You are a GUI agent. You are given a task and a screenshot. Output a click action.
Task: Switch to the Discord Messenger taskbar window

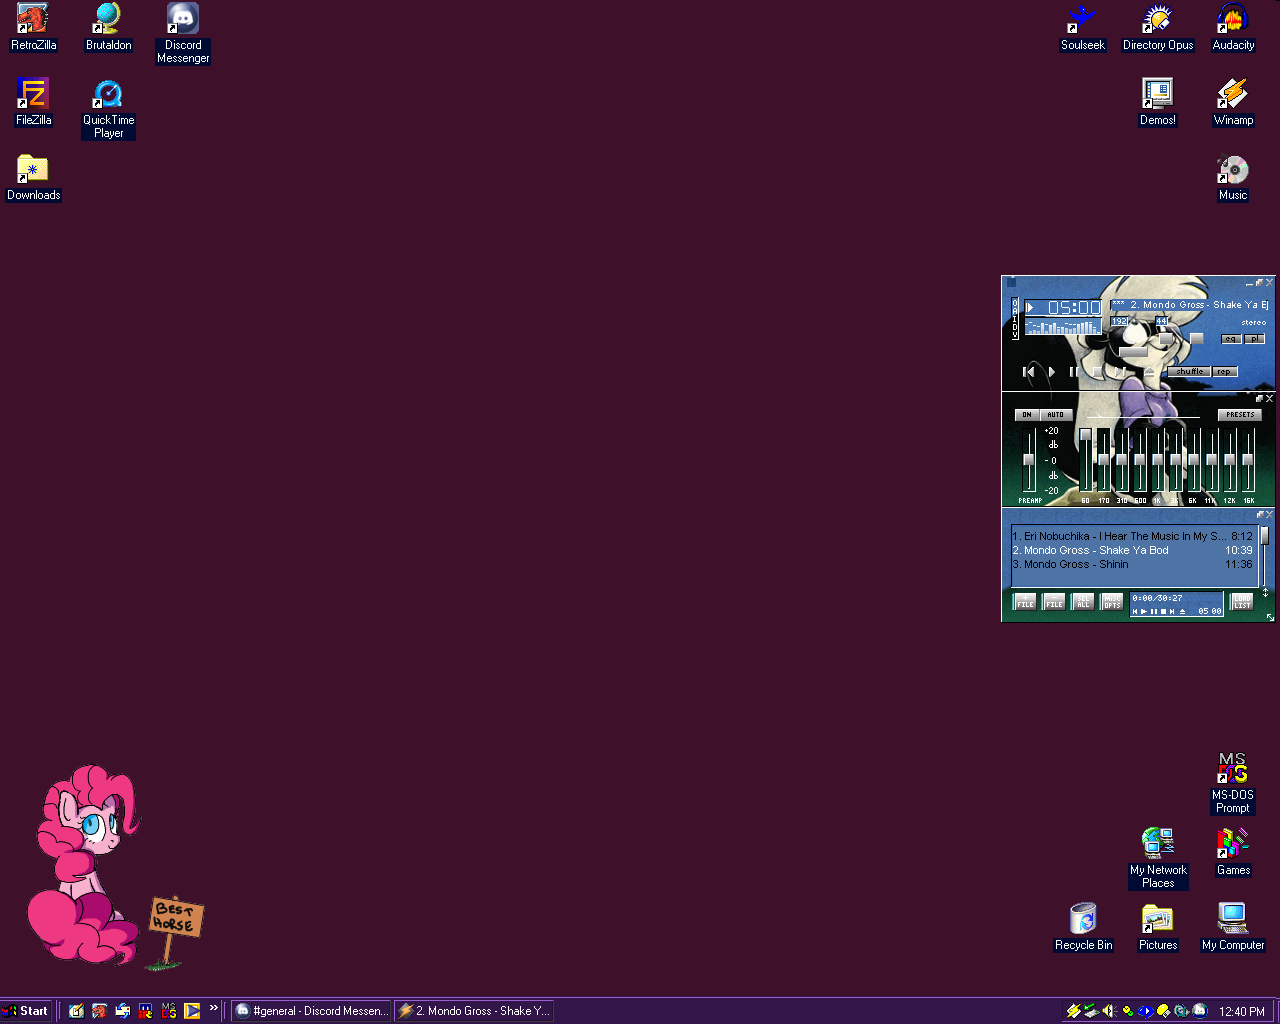(x=311, y=1011)
